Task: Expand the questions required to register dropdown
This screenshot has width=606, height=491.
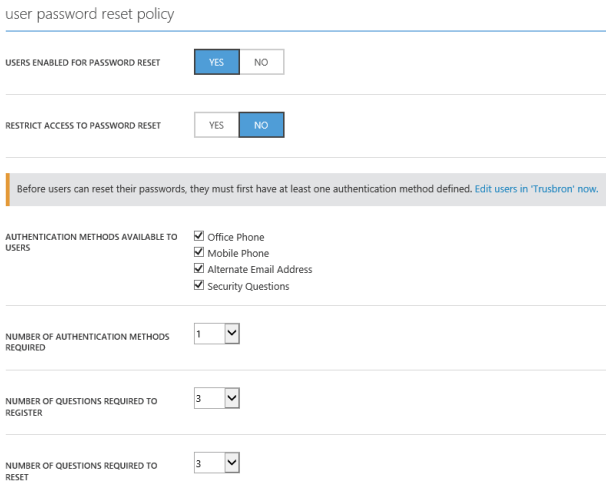Action: 217,399
